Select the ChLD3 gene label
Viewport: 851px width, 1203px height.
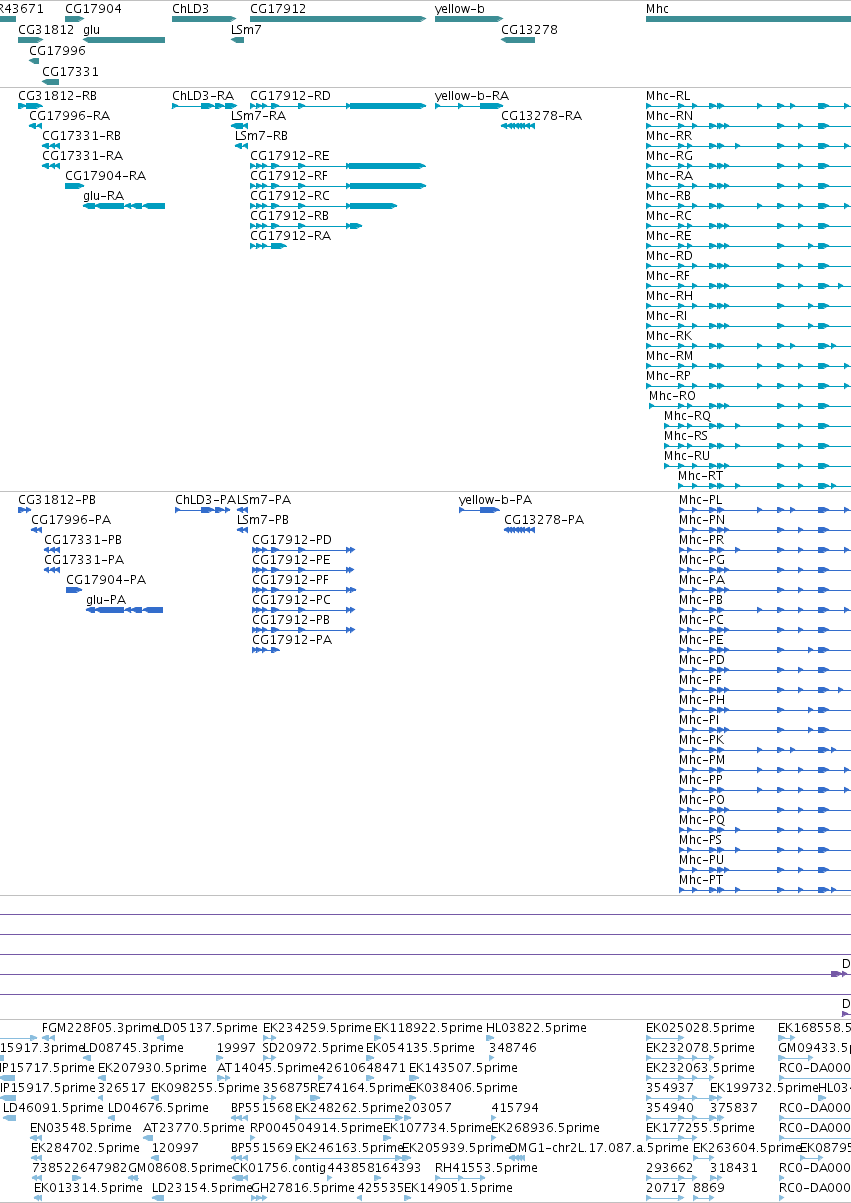pos(191,8)
